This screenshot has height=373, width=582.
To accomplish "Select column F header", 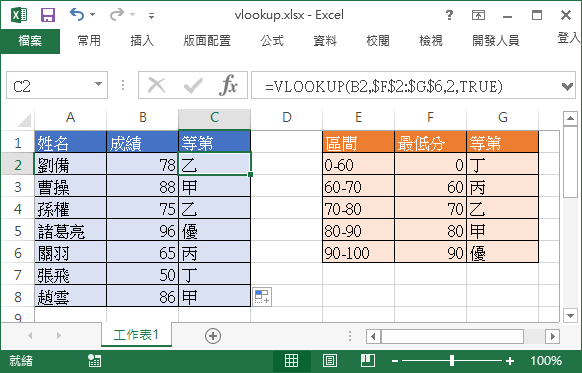I will 430,118.
